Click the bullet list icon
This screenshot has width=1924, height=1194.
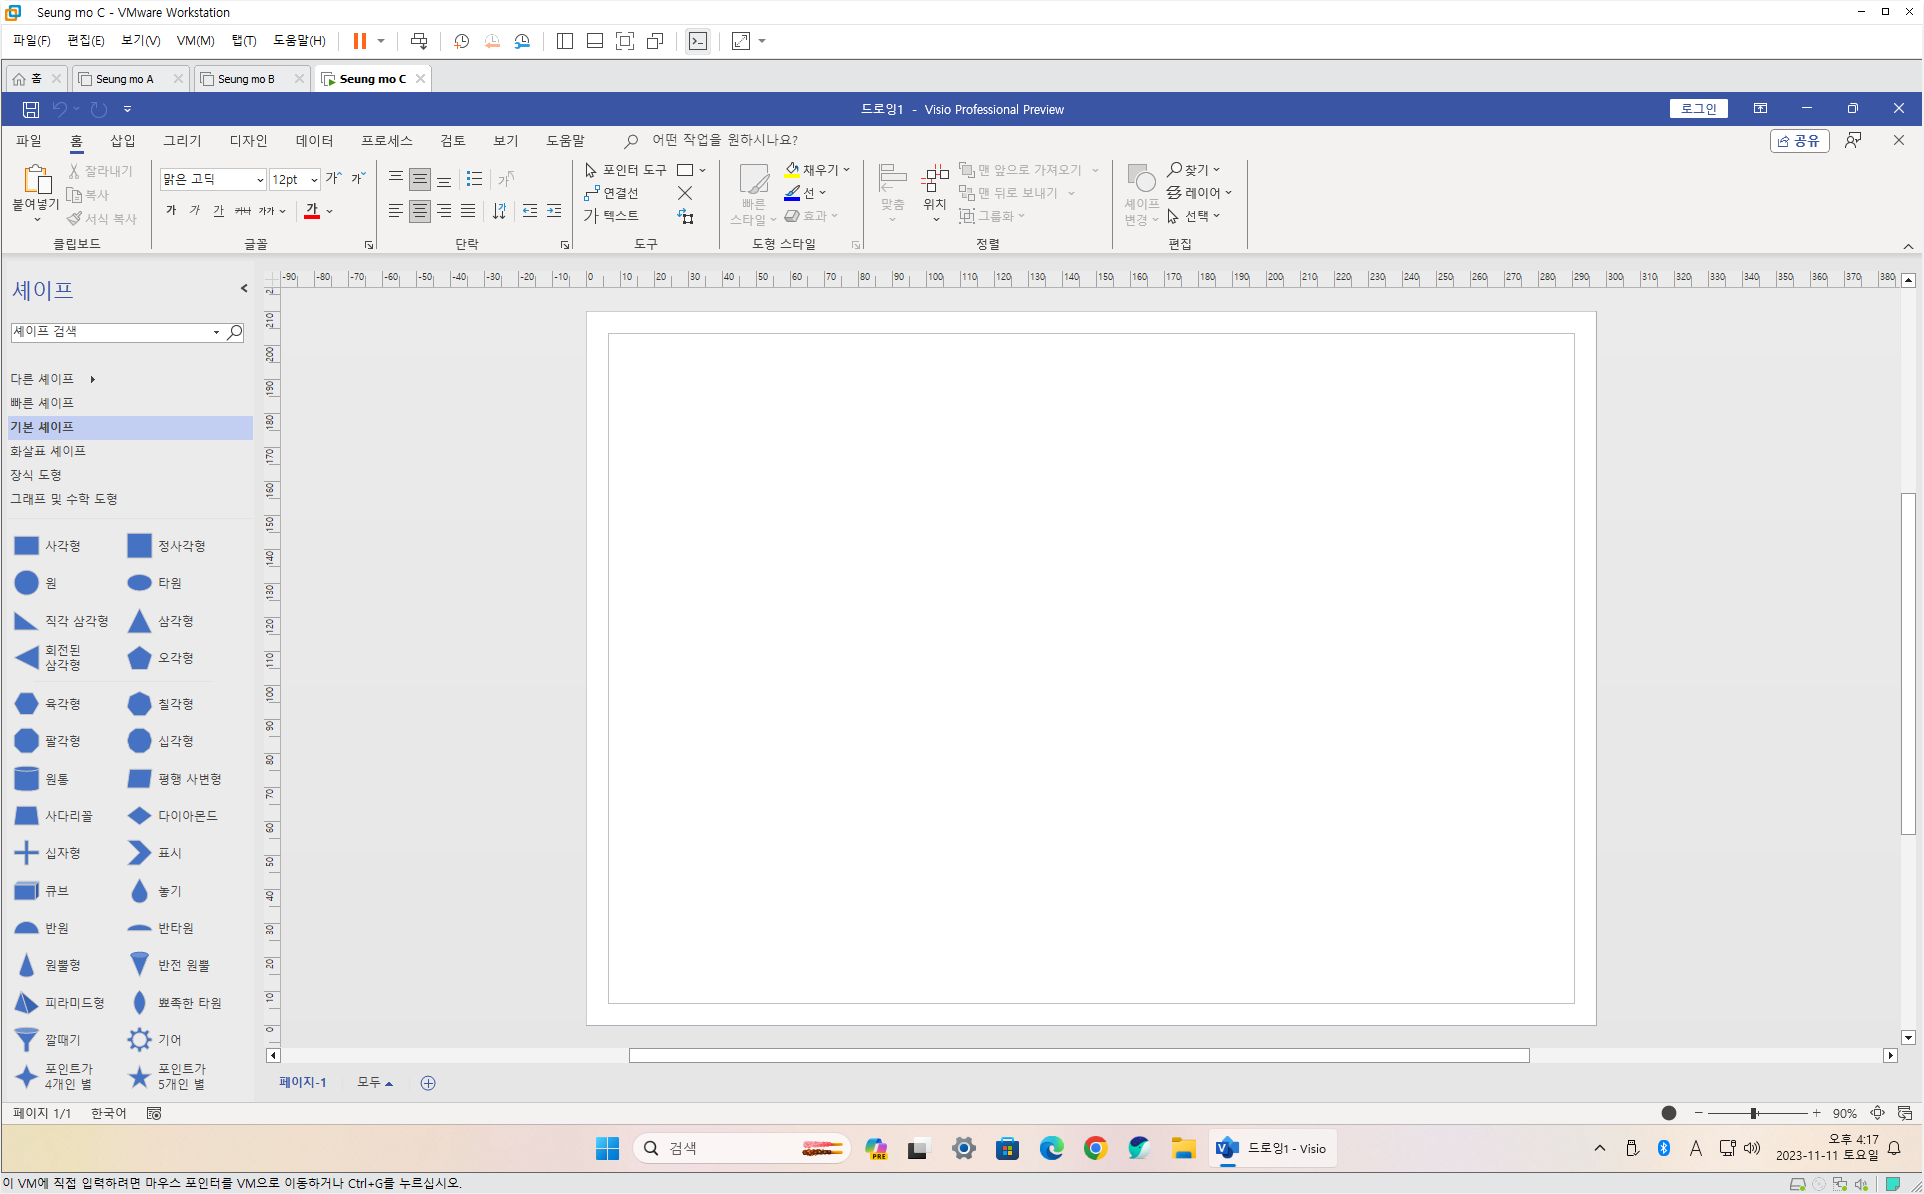coord(474,179)
